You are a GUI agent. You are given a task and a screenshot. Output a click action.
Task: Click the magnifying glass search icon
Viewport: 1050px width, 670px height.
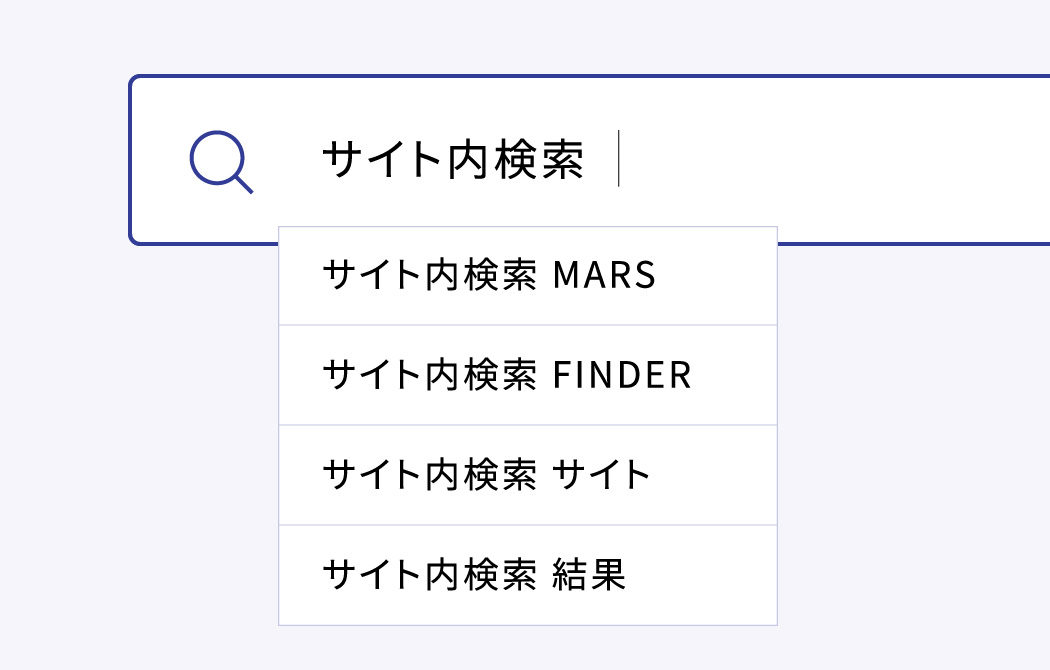(221, 161)
